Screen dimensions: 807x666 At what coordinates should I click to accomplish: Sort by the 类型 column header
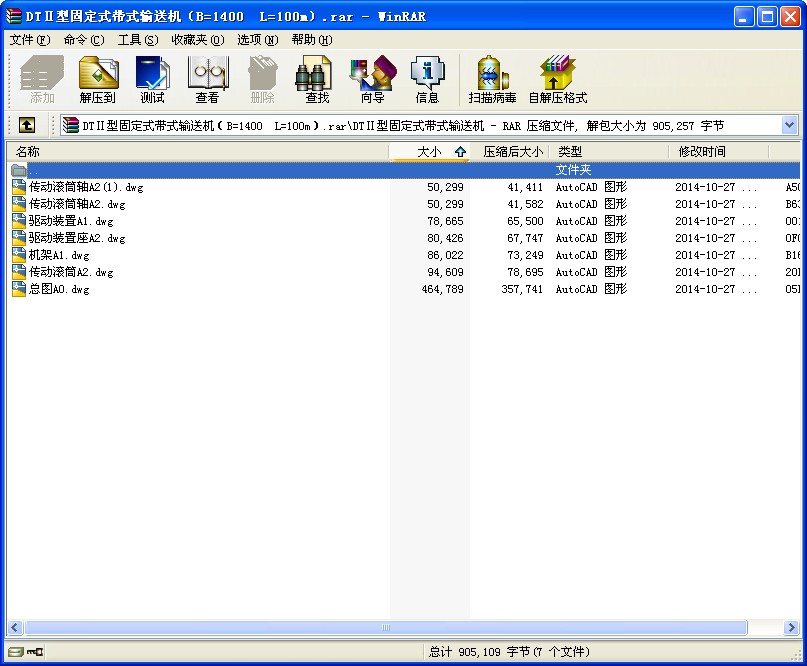(609, 152)
